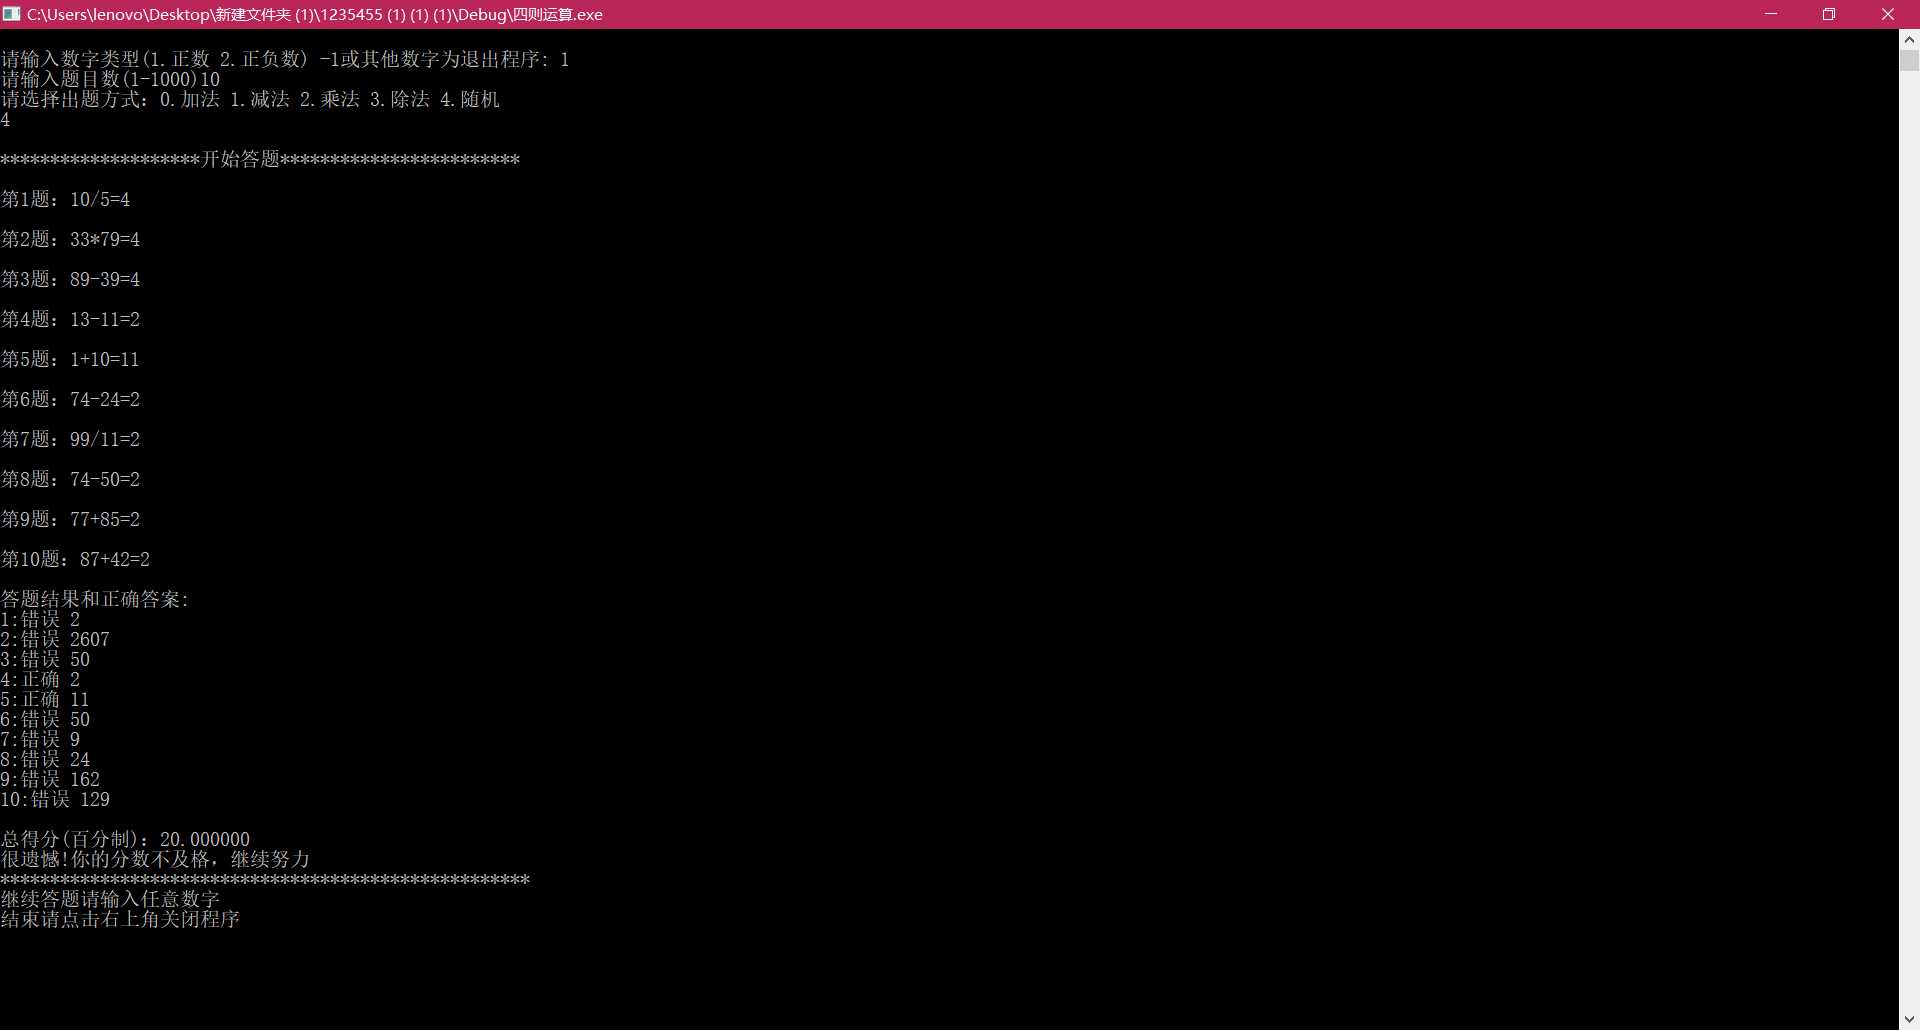Click result line '1:错误 2'
The image size is (1920, 1030).
coord(40,619)
